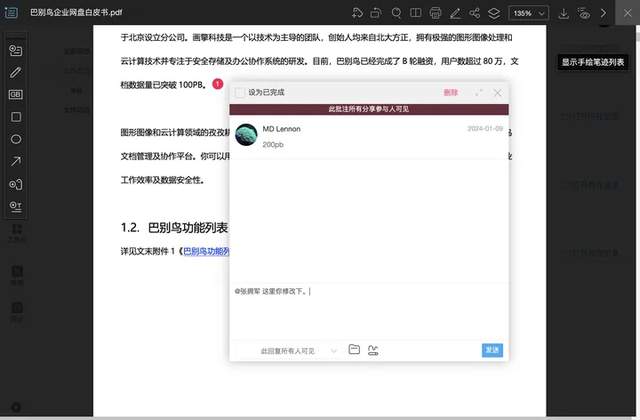Image resolution: width=640 pixels, height=420 pixels.
Task: Open the layers icon in top toolbar
Action: [494, 13]
